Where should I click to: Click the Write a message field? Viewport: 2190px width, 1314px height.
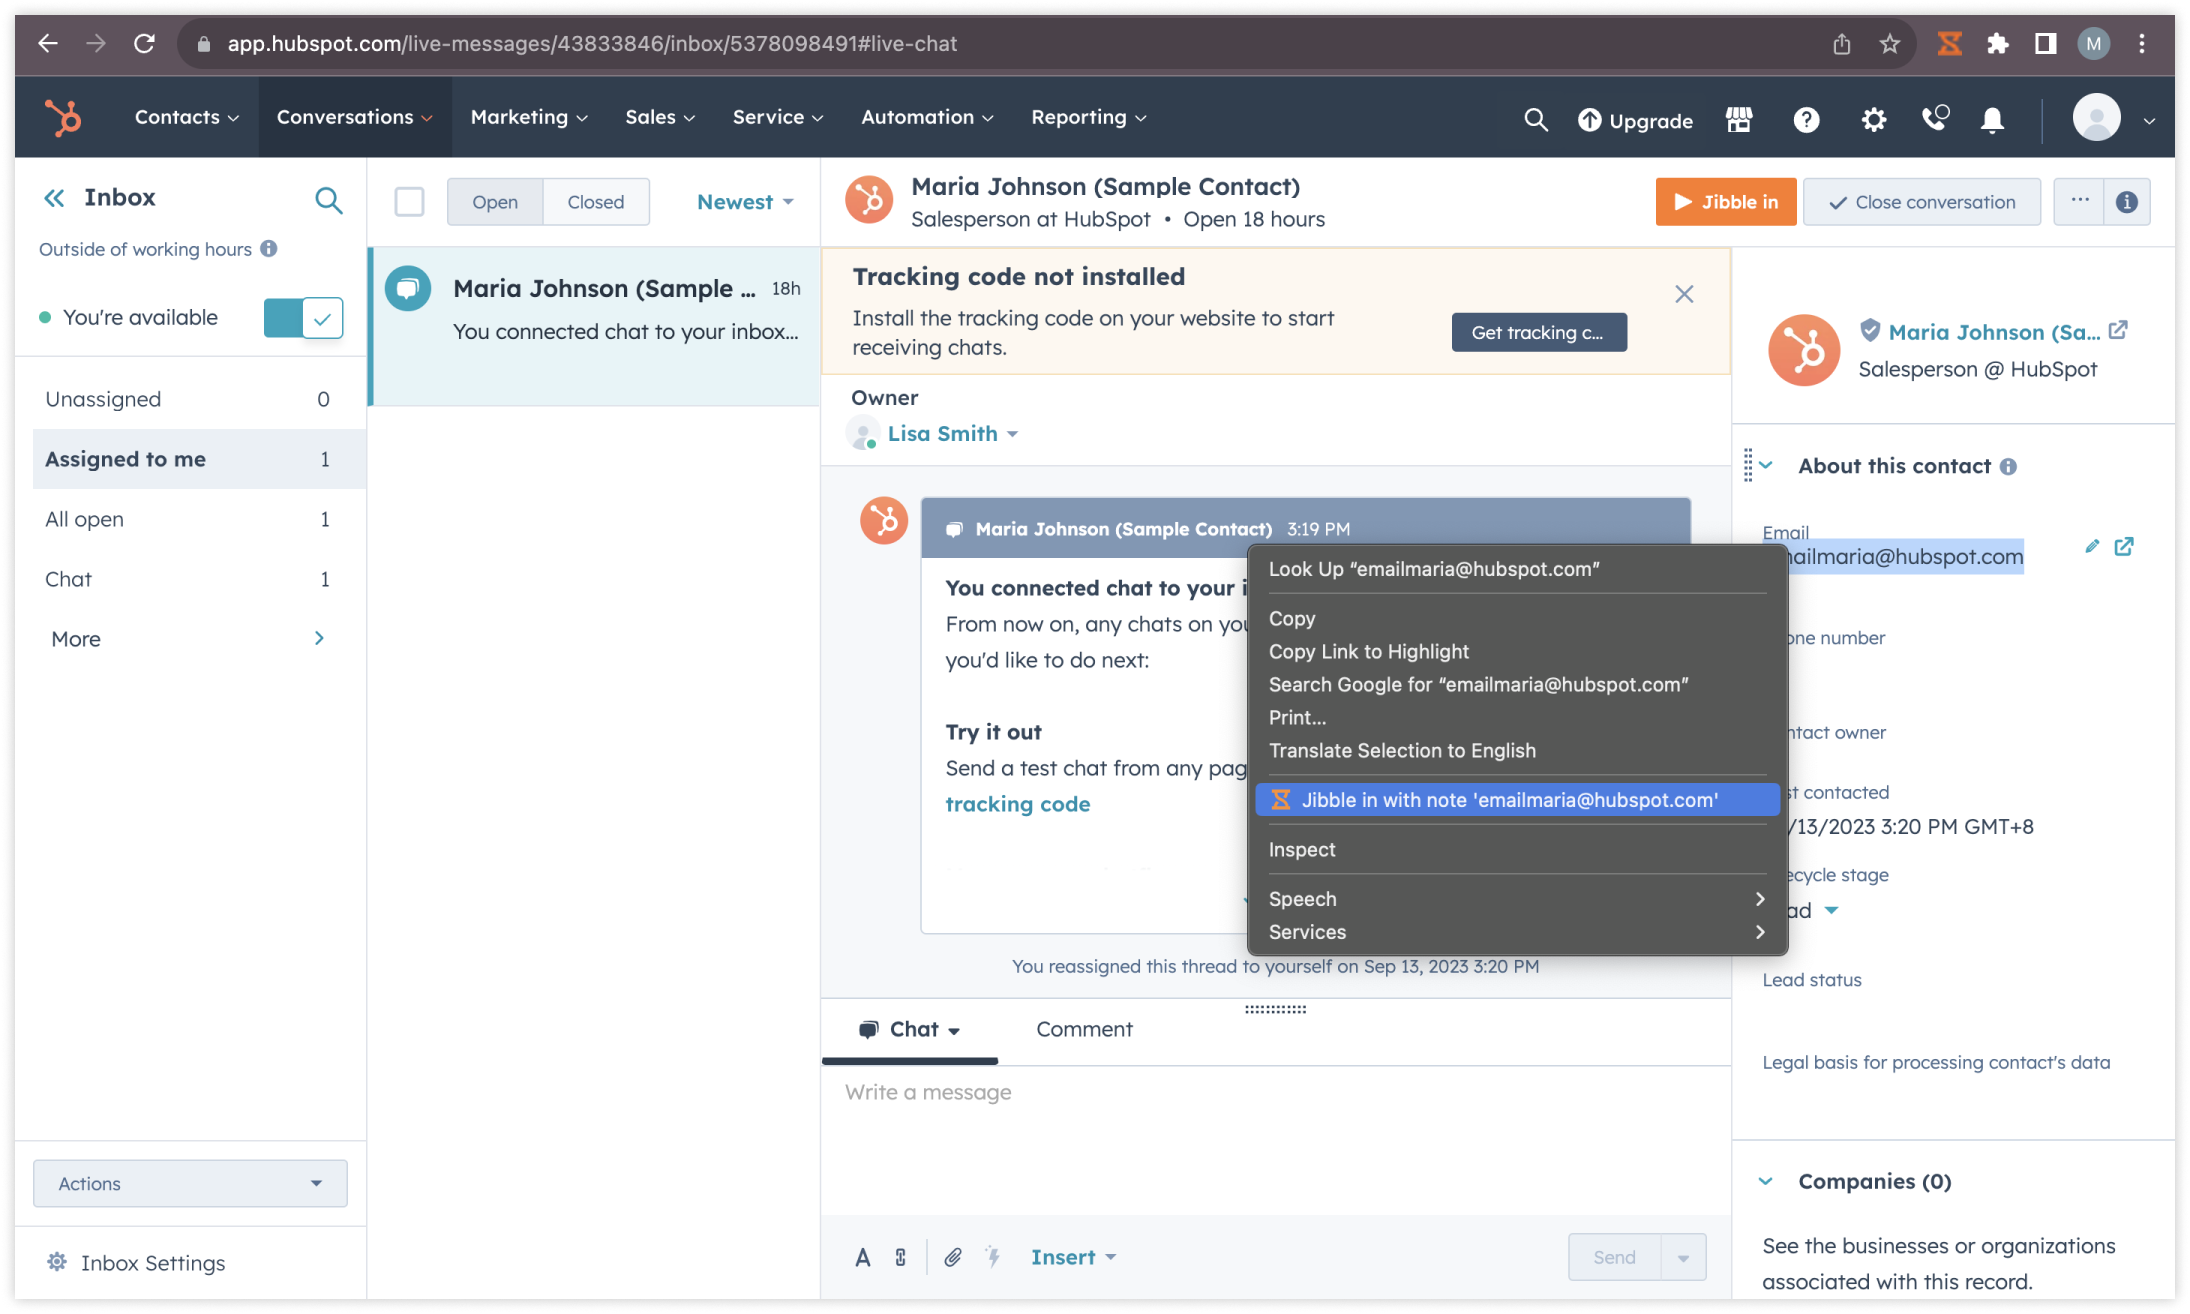(1275, 1140)
